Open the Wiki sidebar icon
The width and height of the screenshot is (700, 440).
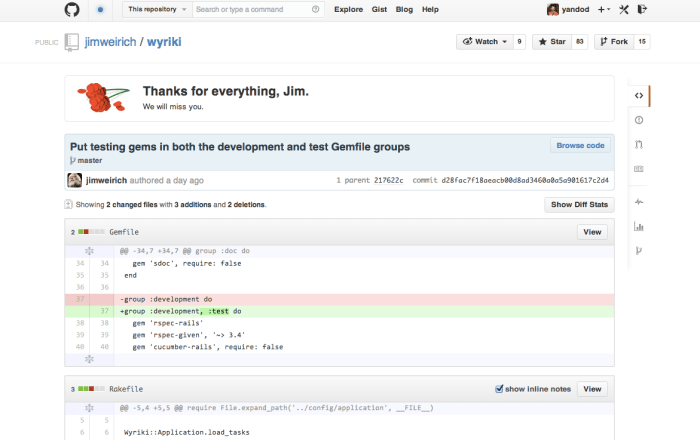(639, 169)
